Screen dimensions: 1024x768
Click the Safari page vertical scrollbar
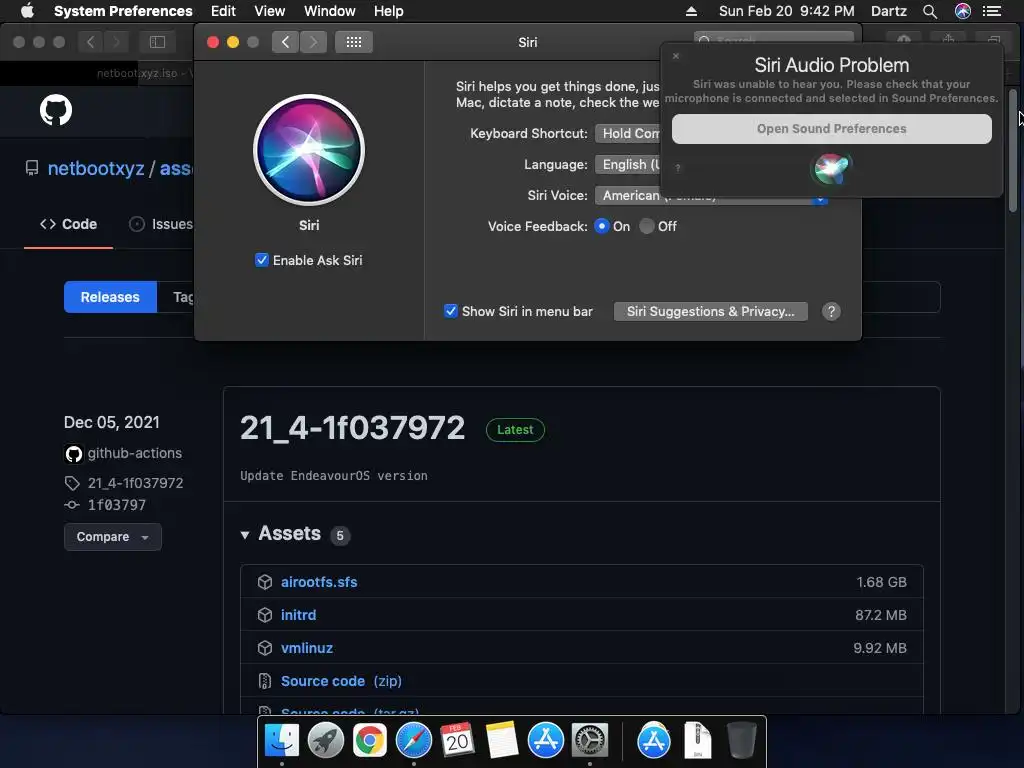pyautogui.click(x=1013, y=150)
